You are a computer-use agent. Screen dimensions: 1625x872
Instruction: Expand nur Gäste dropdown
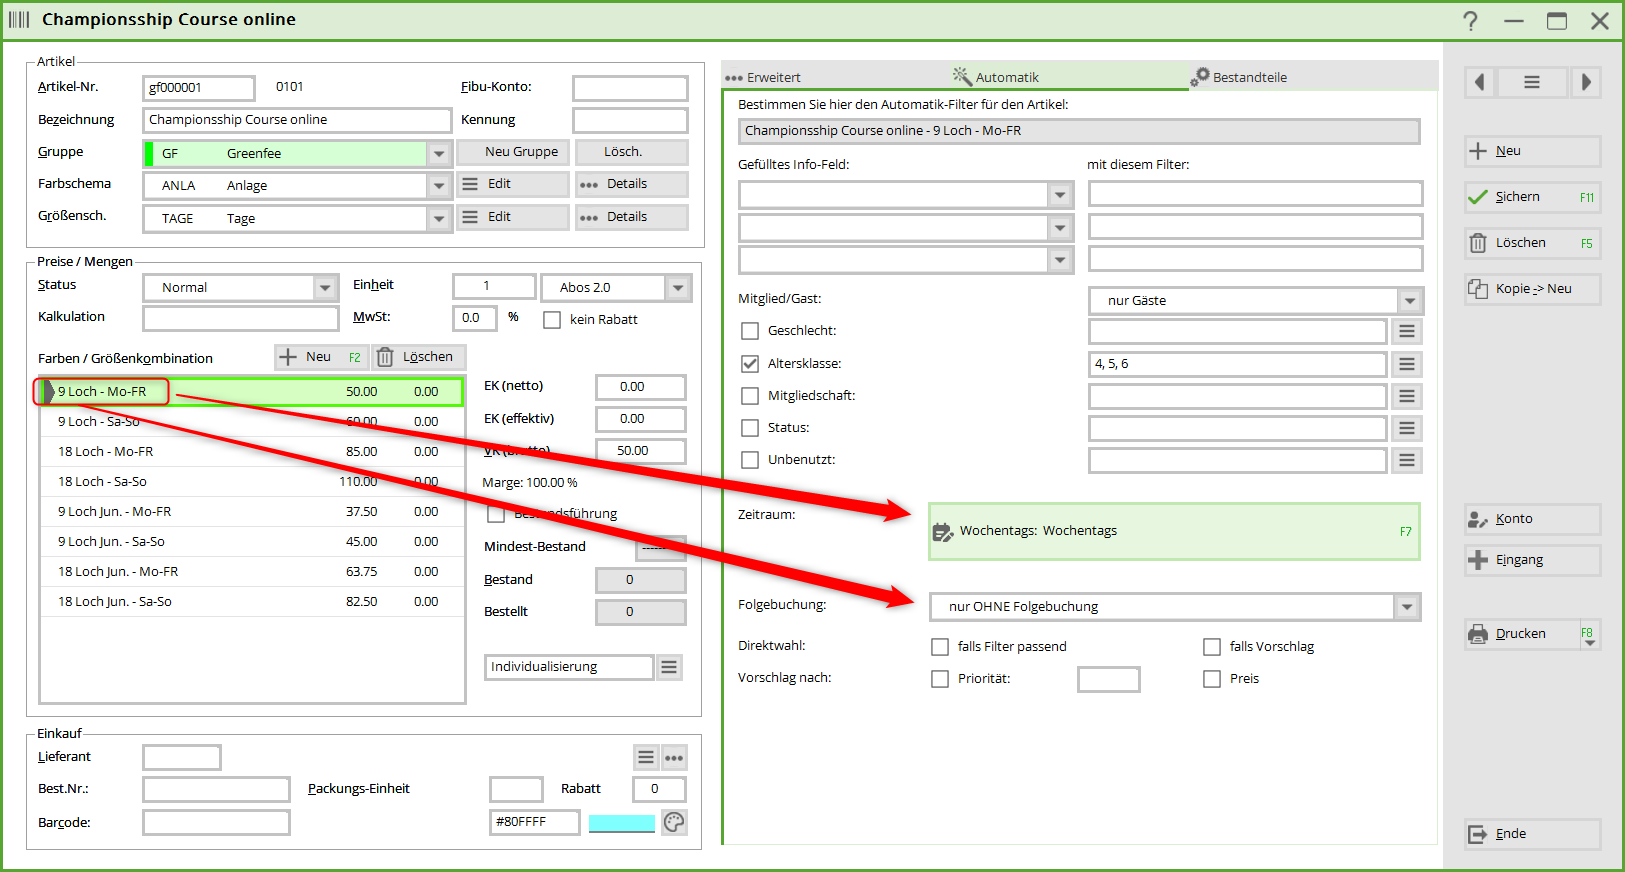[1409, 301]
